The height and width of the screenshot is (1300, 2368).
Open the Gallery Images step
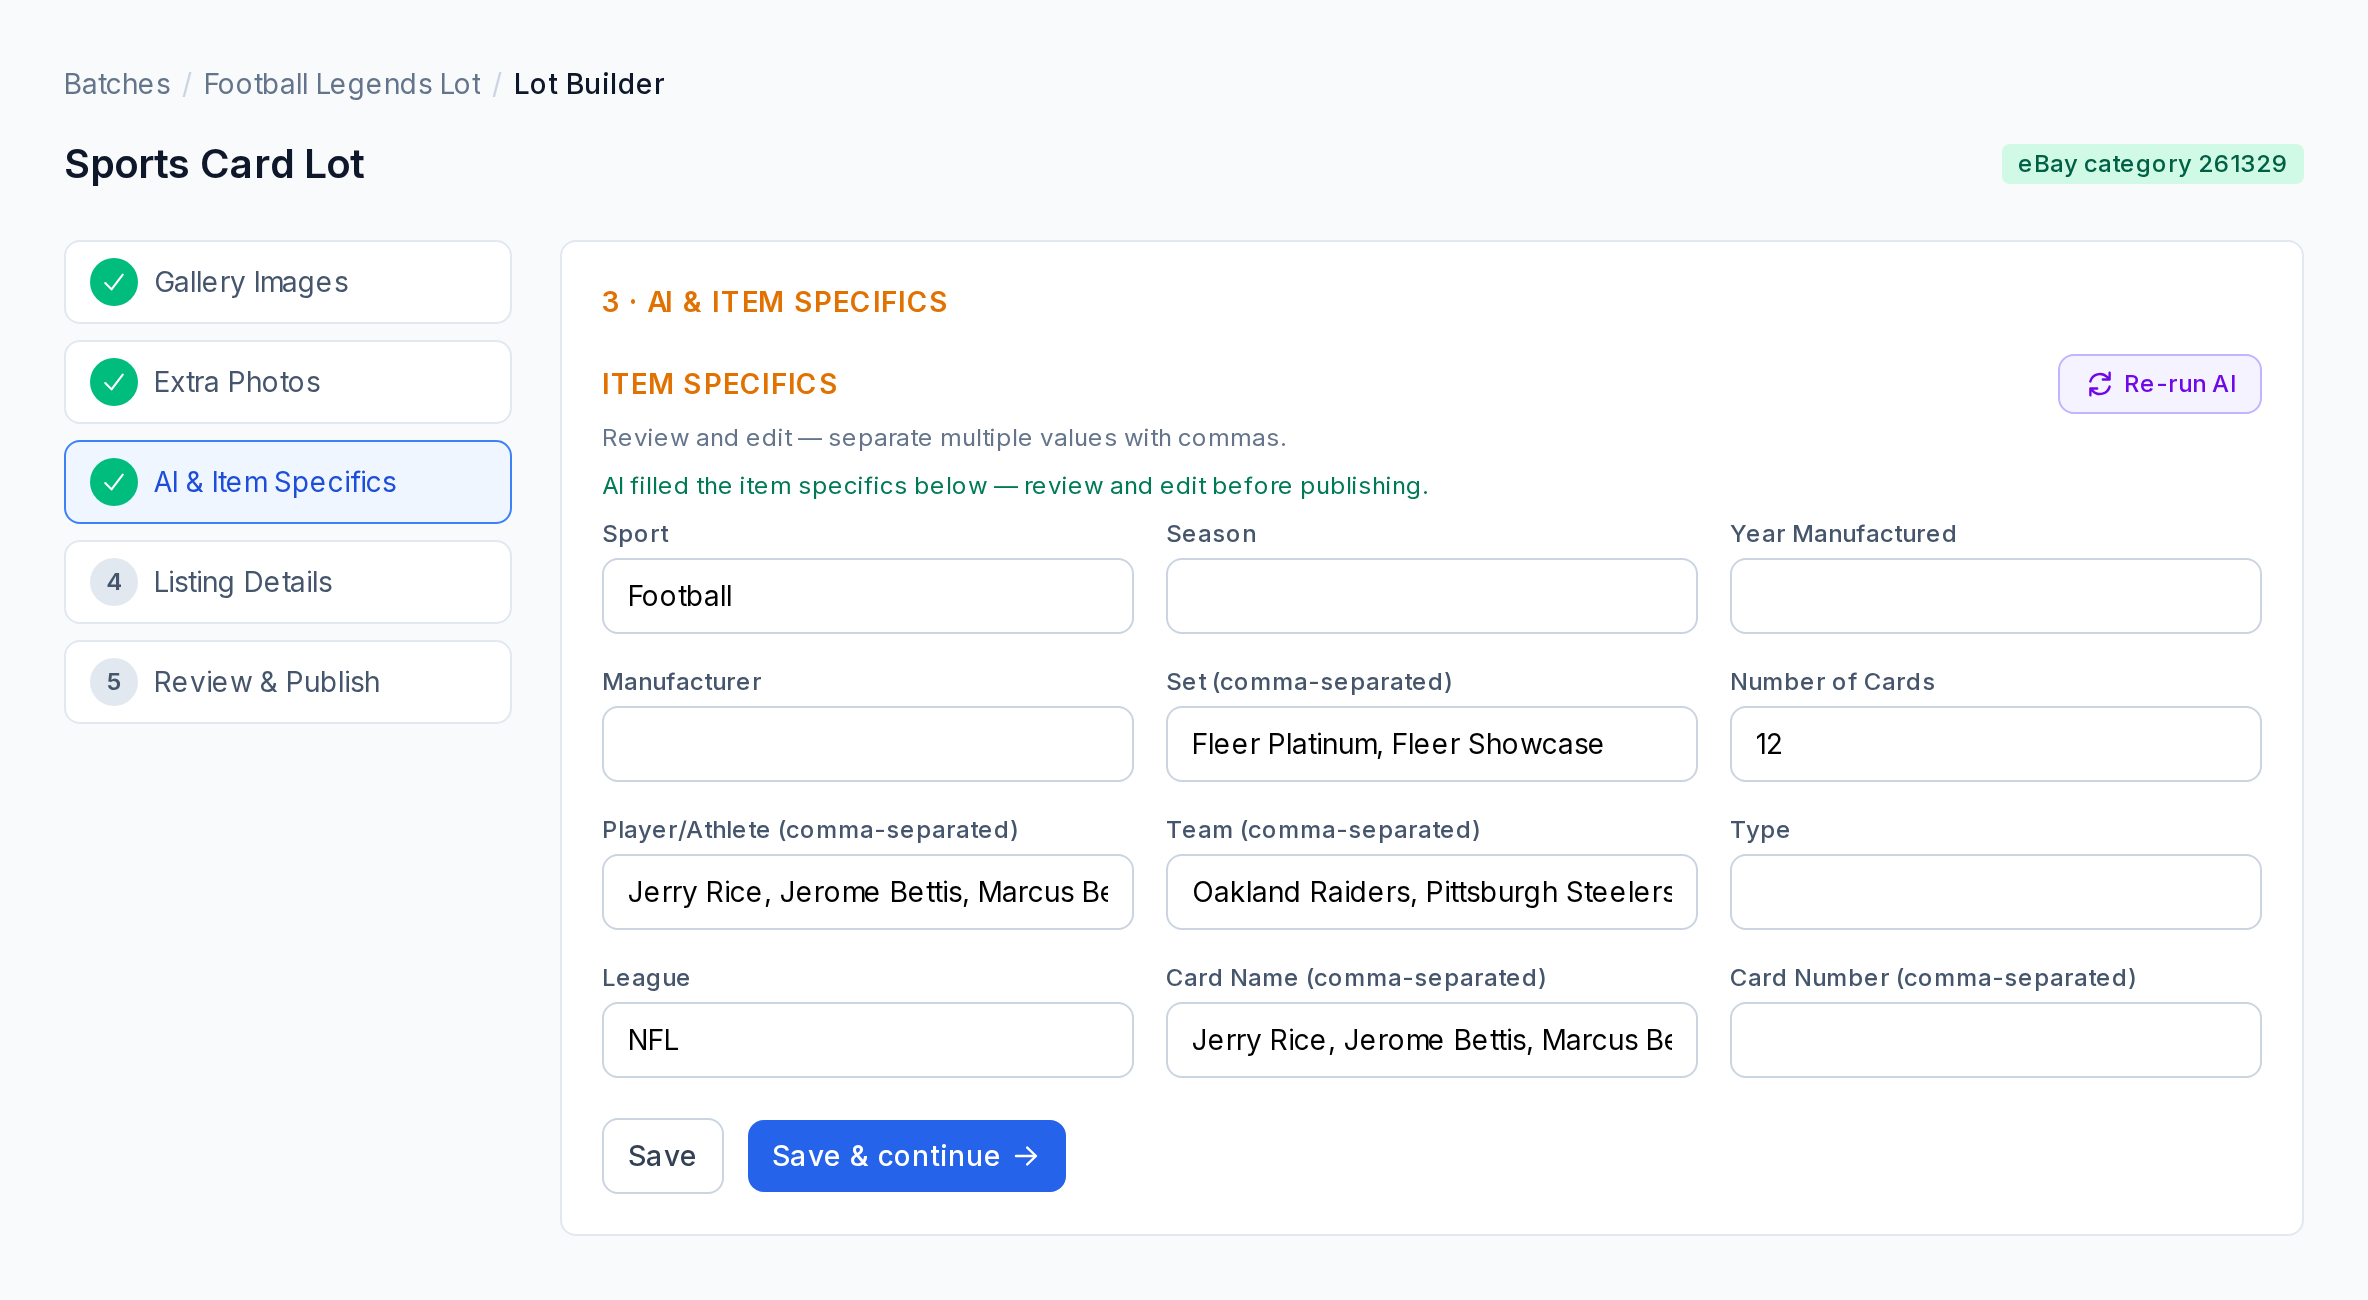288,282
